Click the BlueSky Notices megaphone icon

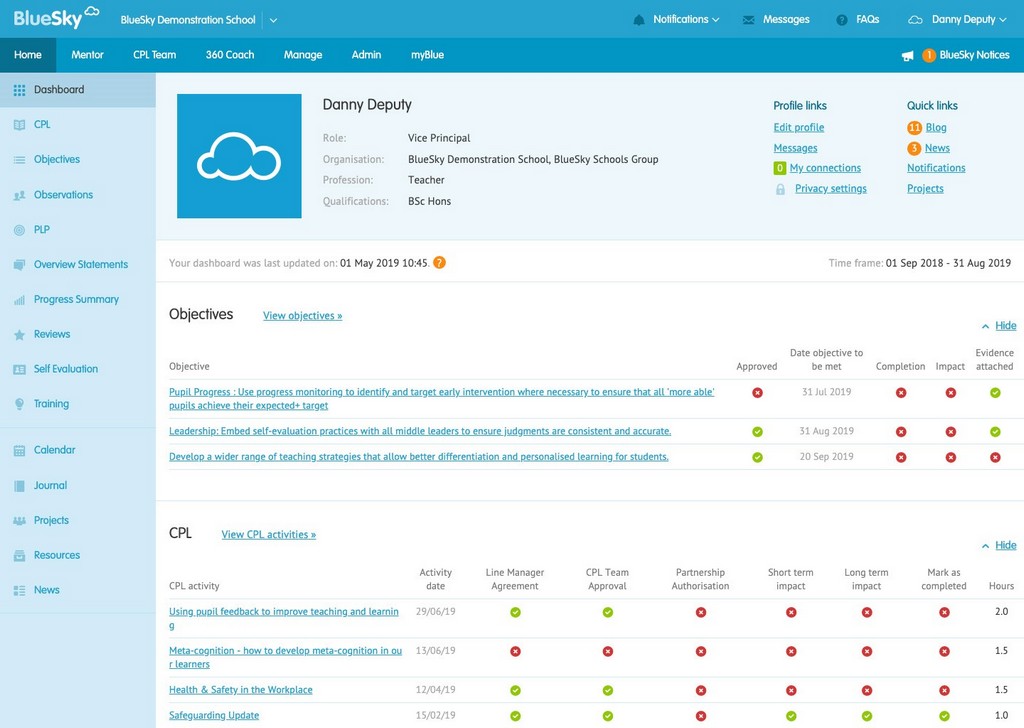tap(907, 55)
